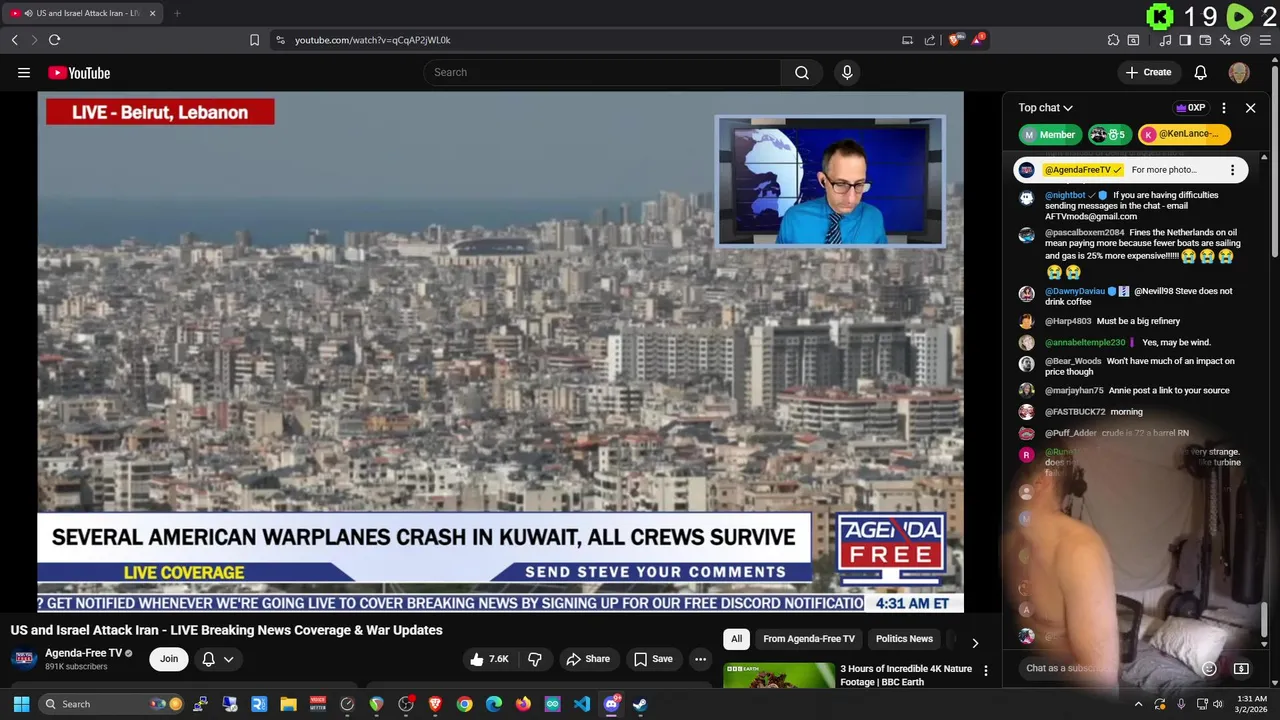Toggle the browser sidebar panel icon
Screen dimensions: 1280x720
(x=1185, y=40)
